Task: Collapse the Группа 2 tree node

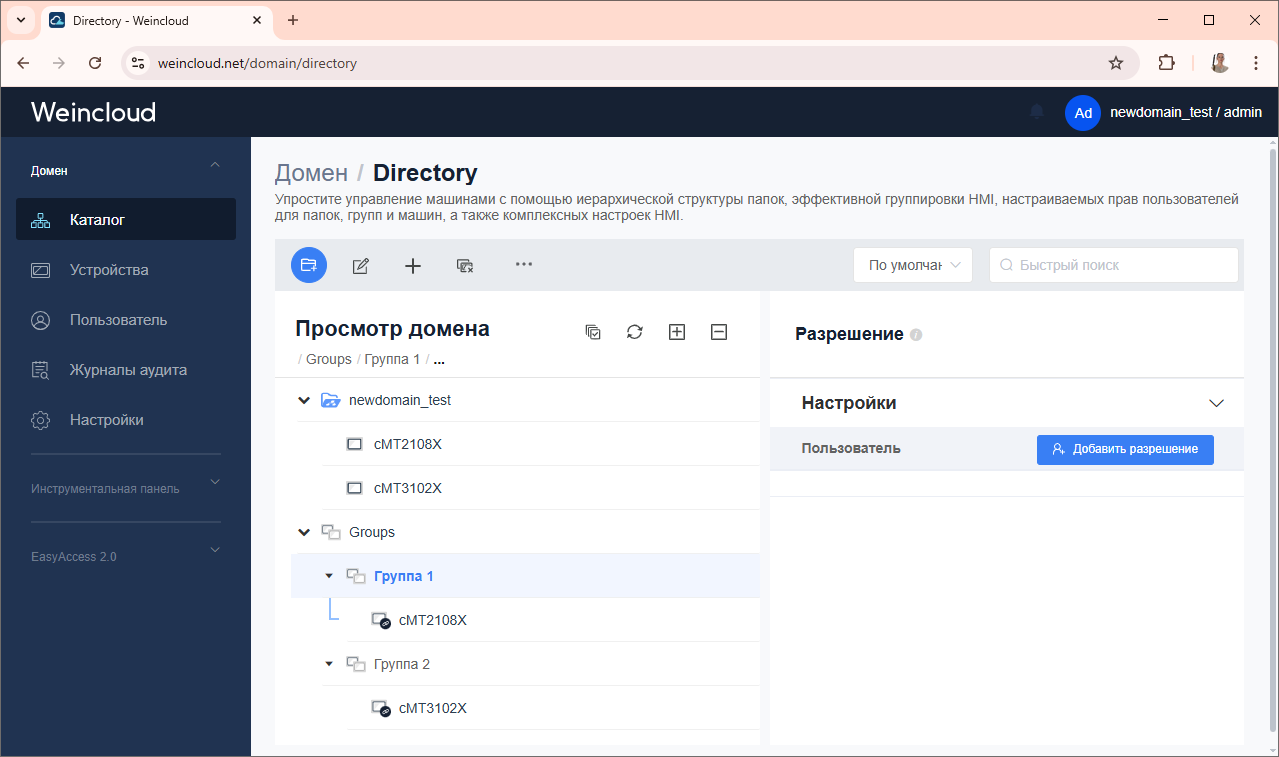Action: [x=329, y=664]
